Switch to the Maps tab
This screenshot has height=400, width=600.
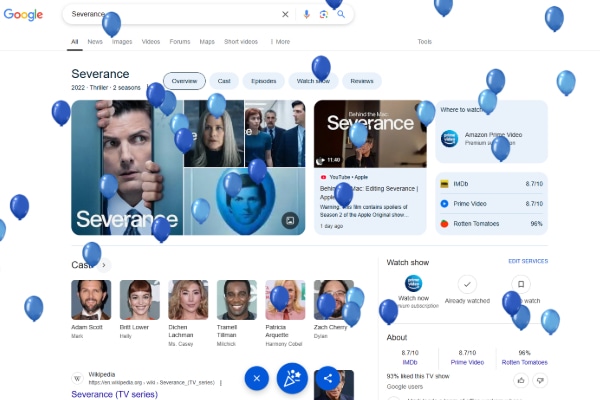pos(207,42)
